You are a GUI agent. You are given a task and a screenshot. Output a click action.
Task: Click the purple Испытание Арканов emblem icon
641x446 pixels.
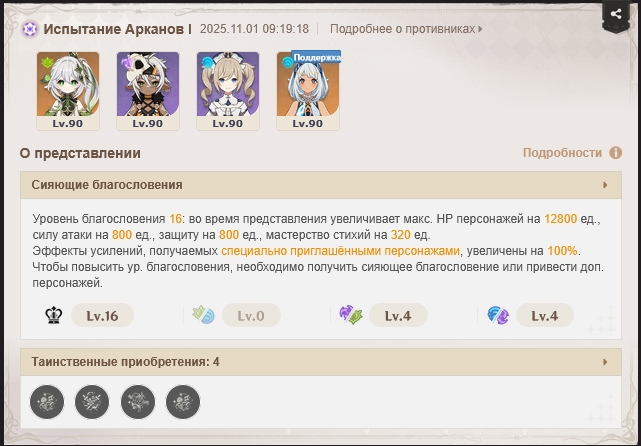point(30,29)
